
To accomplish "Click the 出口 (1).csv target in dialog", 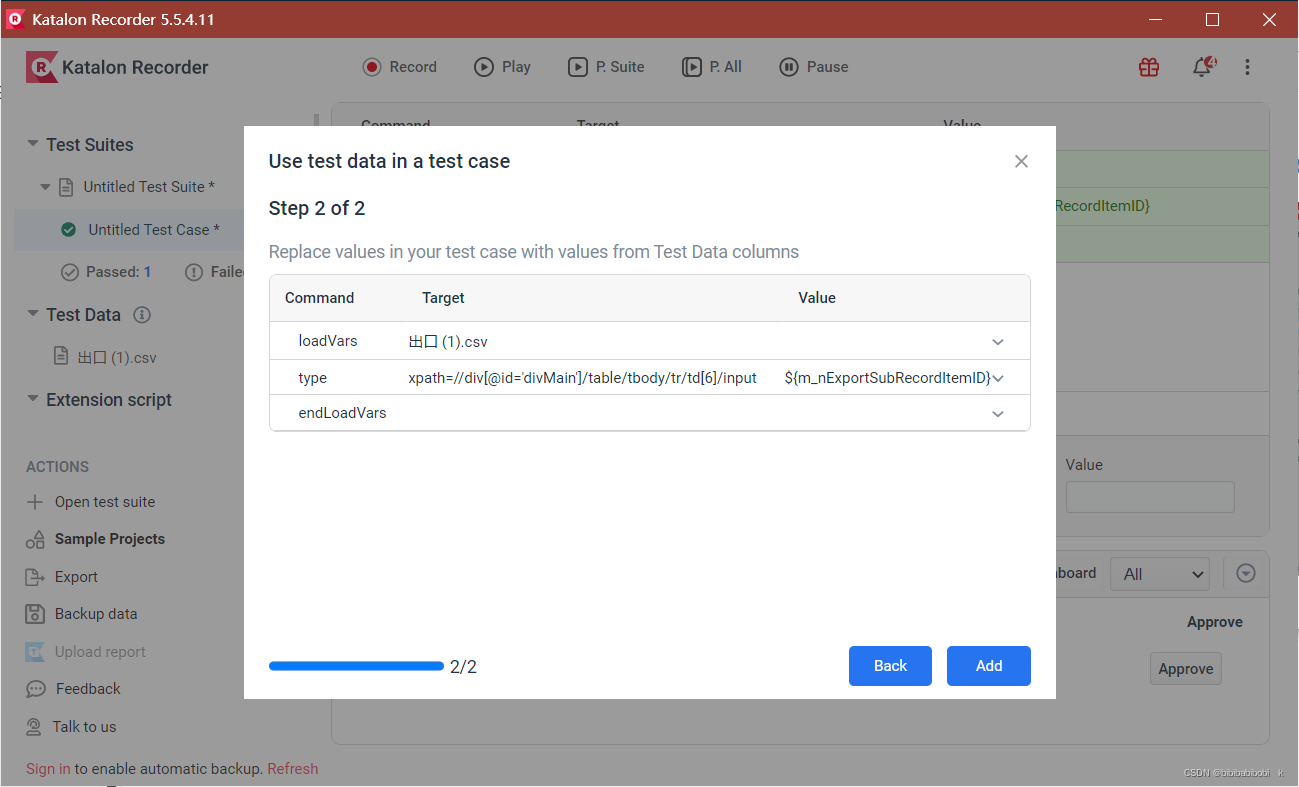I will point(448,342).
